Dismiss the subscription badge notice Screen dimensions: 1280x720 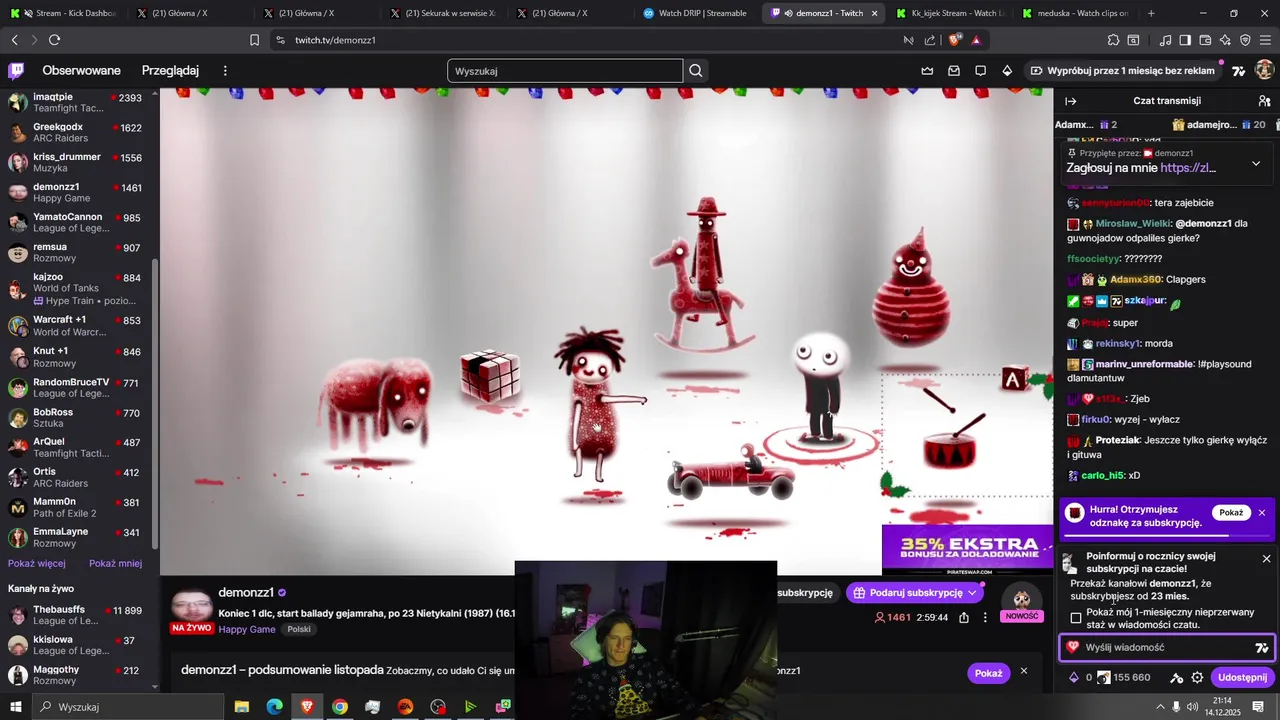pyautogui.click(x=1262, y=513)
